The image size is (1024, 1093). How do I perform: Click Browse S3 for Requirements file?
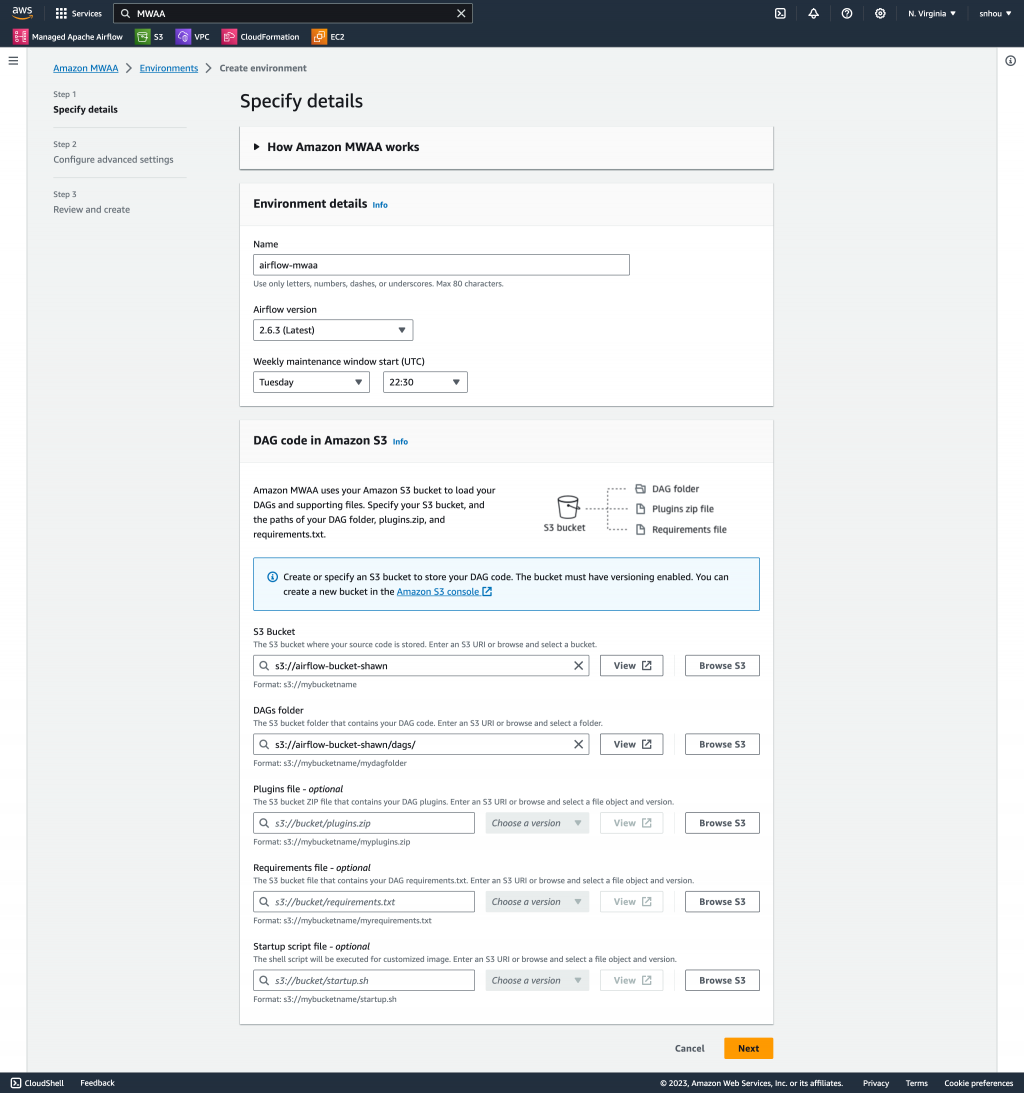point(722,902)
